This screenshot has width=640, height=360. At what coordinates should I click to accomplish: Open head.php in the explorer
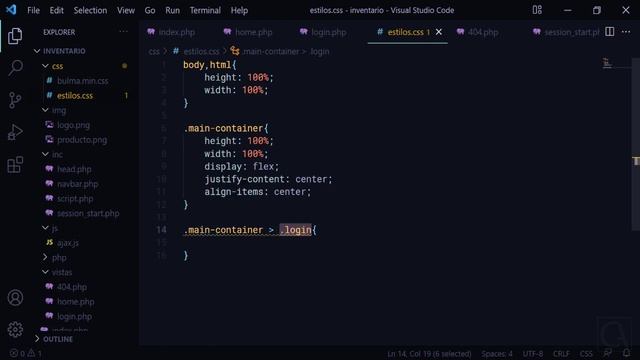coord(74,169)
